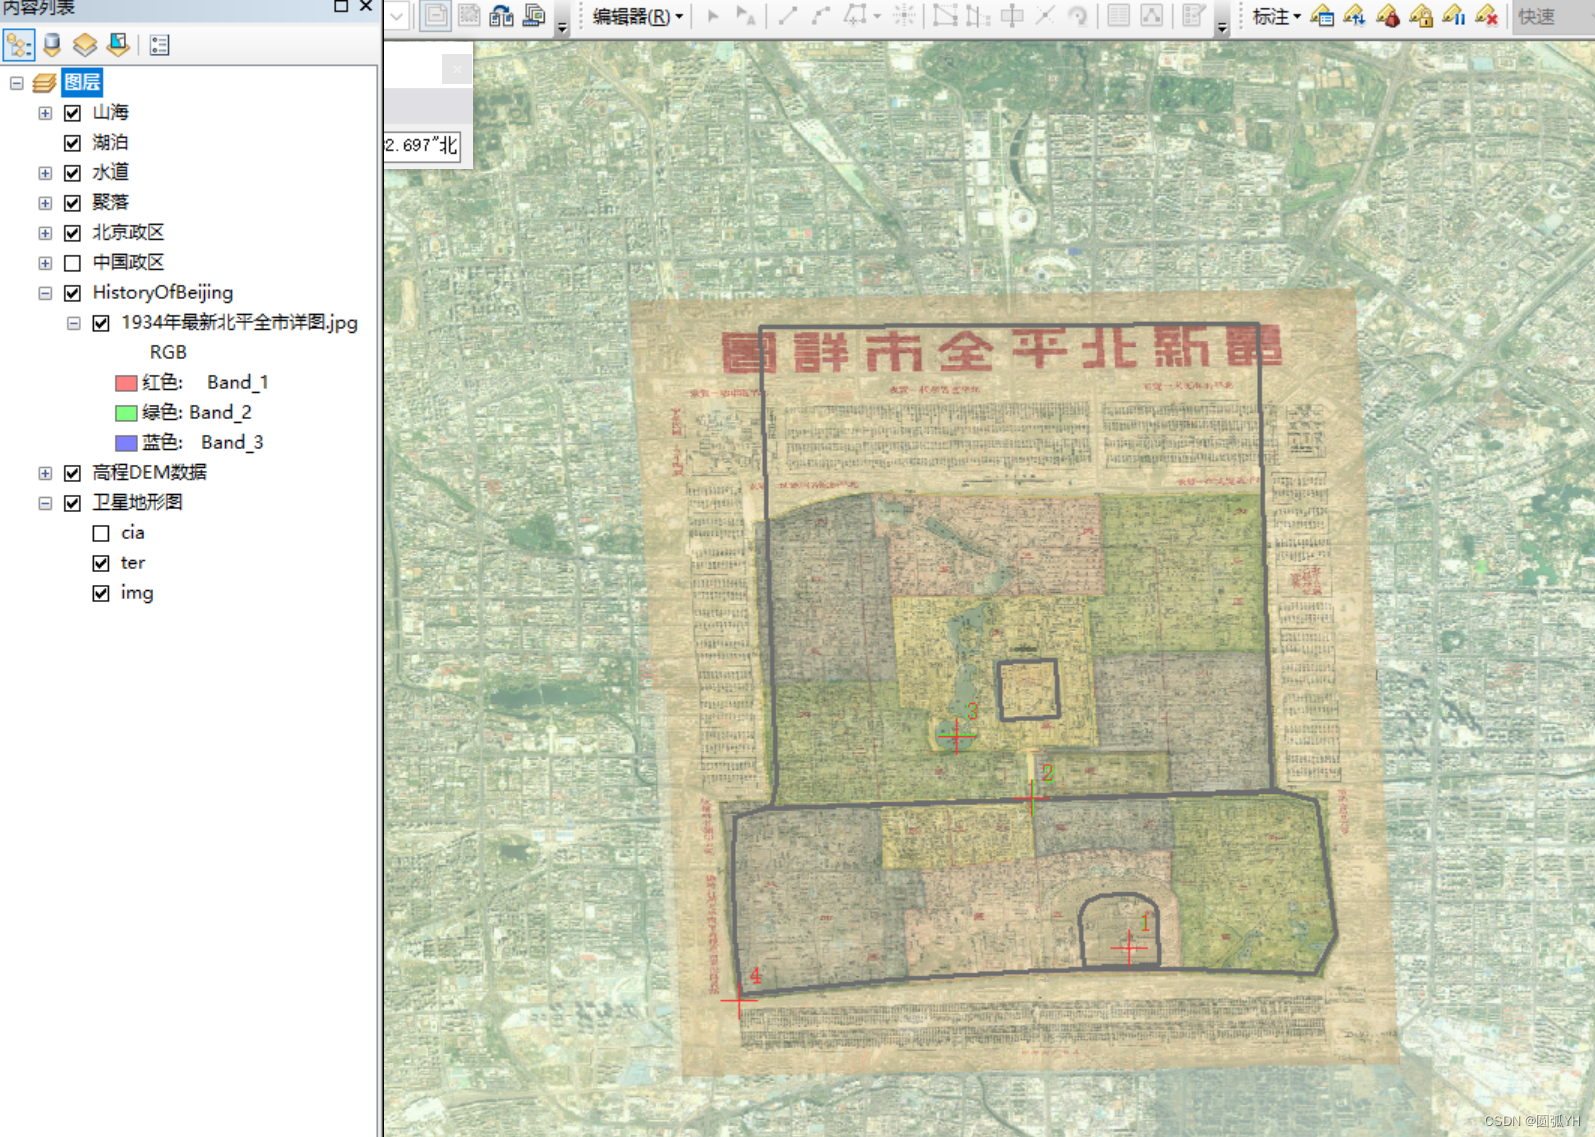Click the green Band_2 color swatch
Screen dimensions: 1595x1137
click(126, 413)
